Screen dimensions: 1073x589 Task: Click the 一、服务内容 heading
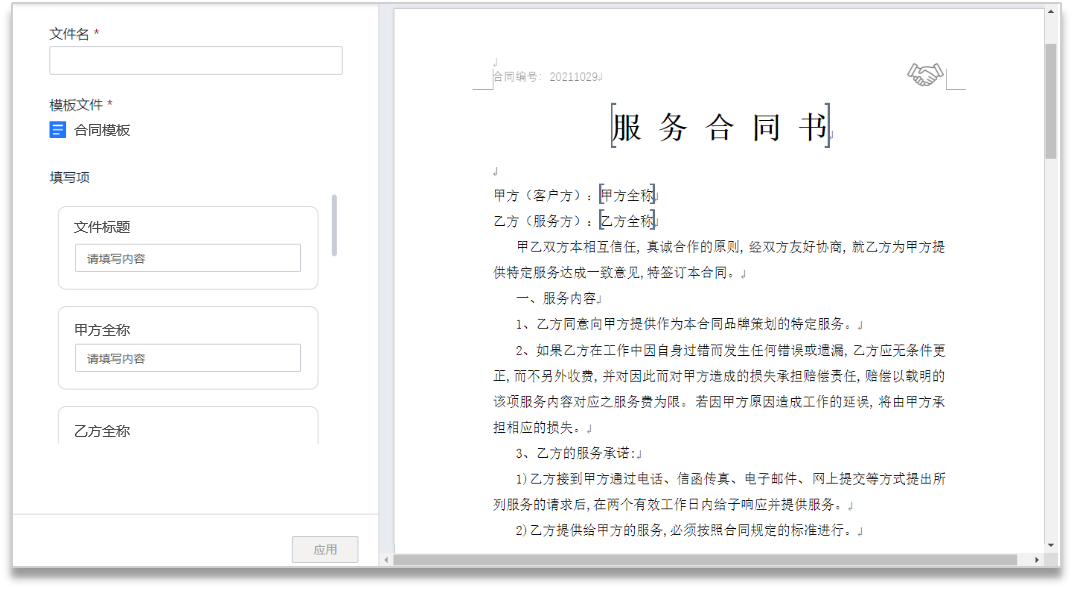click(557, 298)
